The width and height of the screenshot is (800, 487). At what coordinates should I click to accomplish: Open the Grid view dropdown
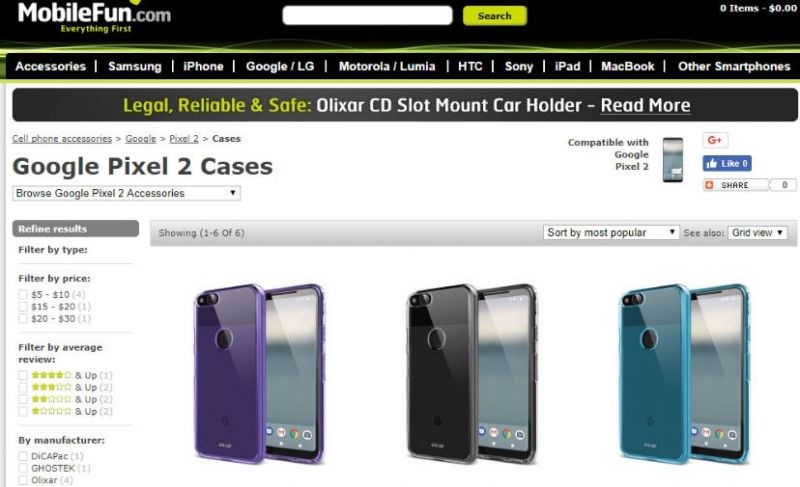(x=757, y=233)
